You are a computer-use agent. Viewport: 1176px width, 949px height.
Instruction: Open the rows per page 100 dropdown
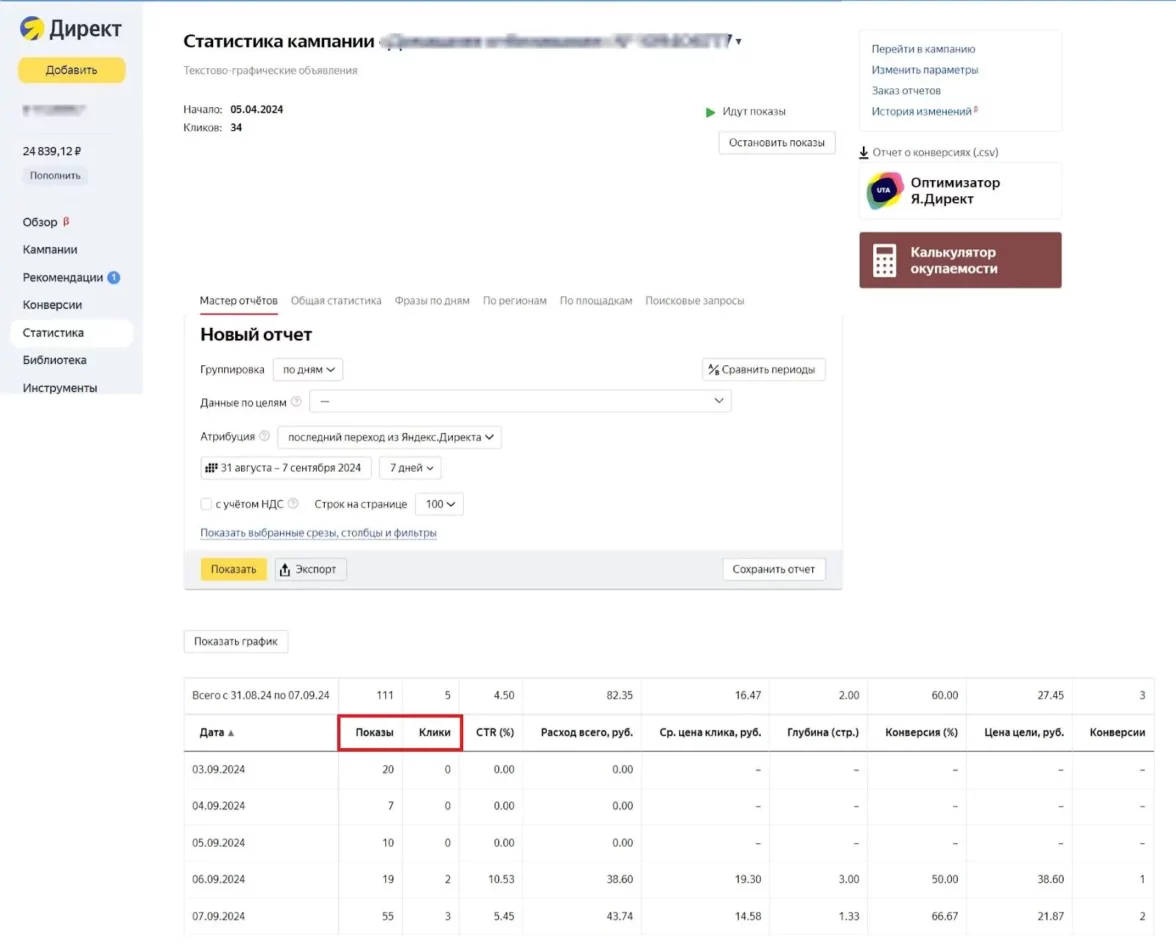[439, 505]
